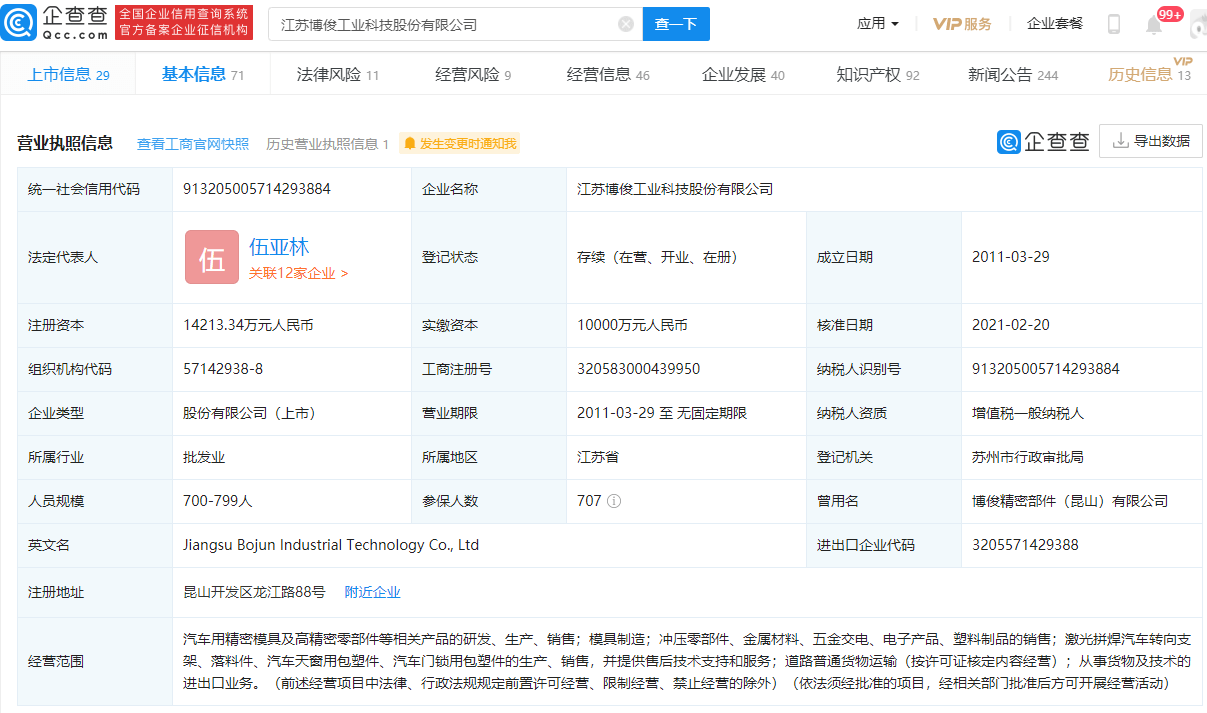Click the 导出数据 export button
This screenshot has height=713, width=1207.
[x=1150, y=141]
